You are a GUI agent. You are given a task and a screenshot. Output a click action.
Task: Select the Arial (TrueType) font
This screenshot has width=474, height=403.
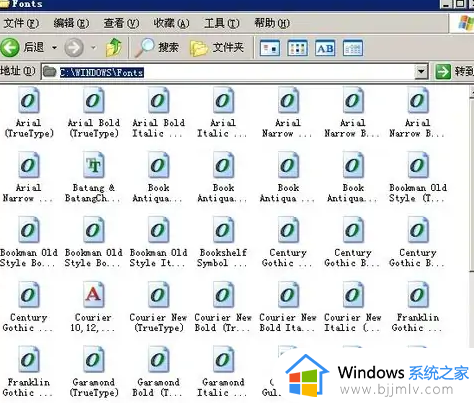click(29, 112)
